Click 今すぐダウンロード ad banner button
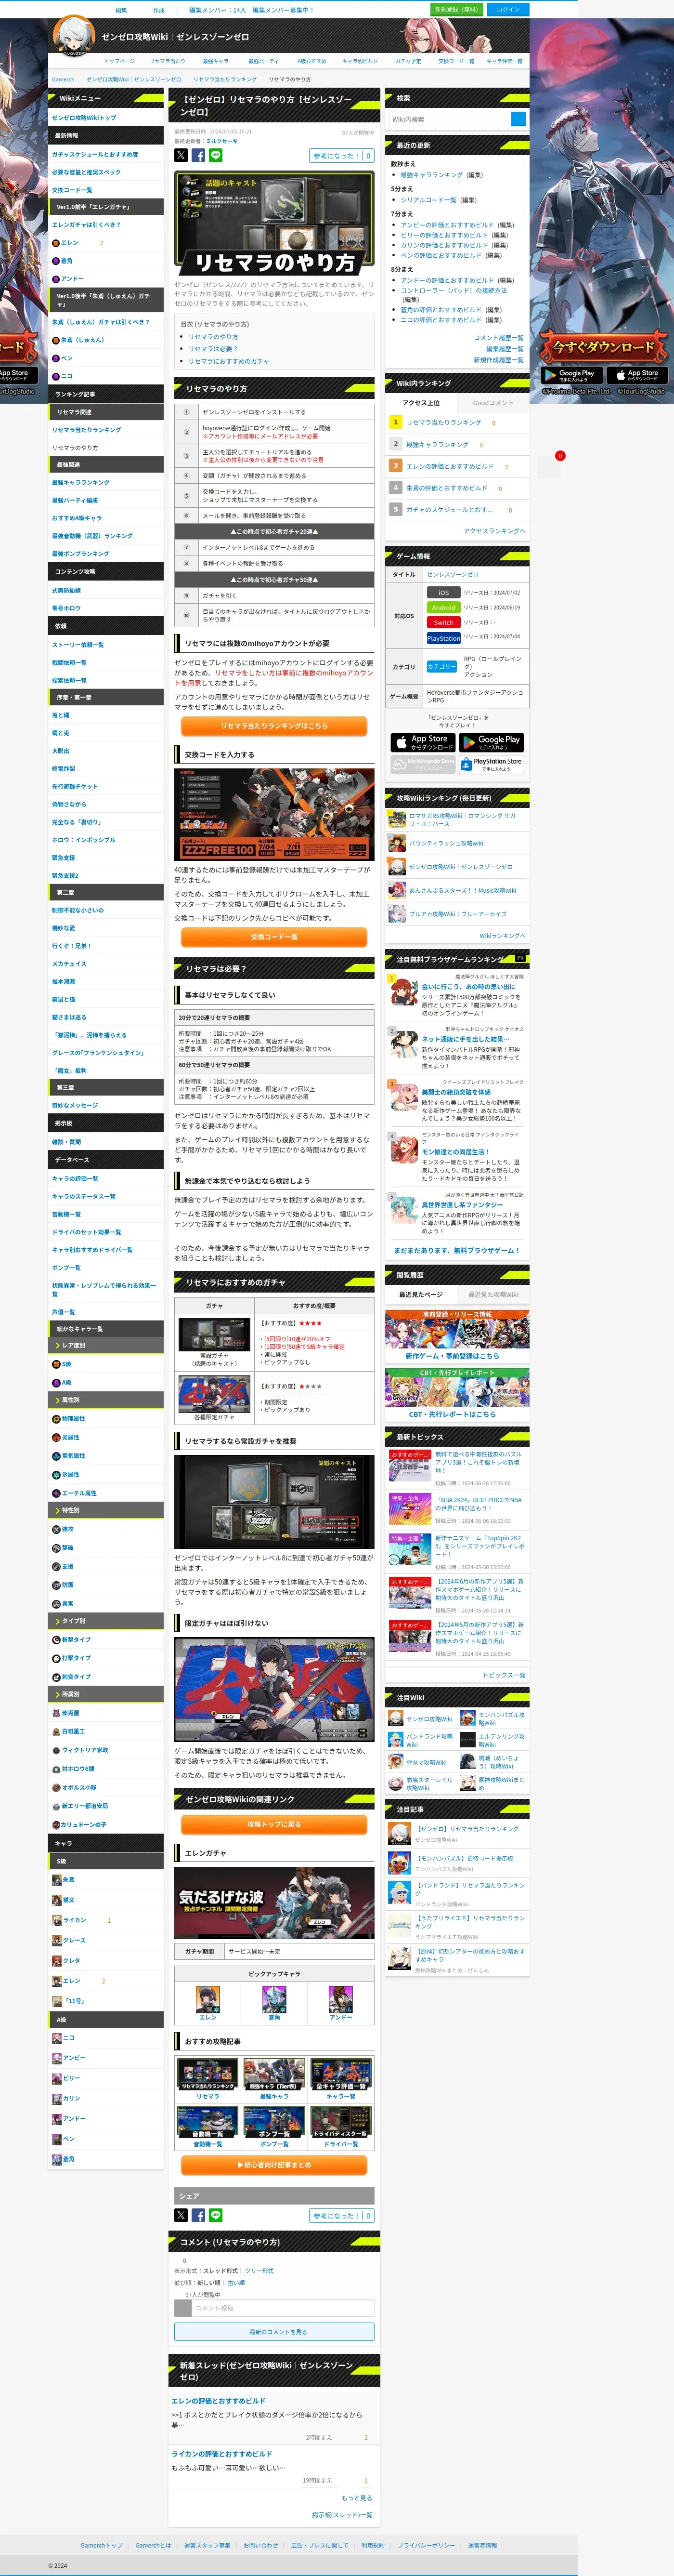 point(603,347)
